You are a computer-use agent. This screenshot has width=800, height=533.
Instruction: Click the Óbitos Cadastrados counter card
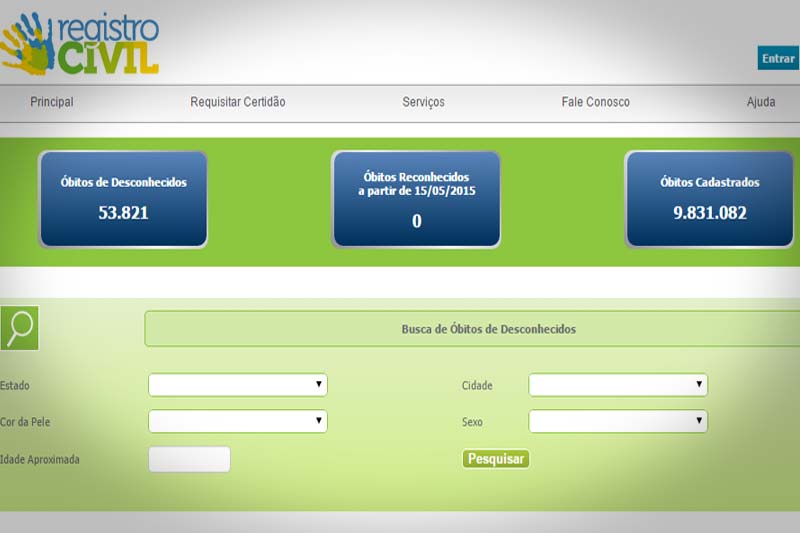click(709, 198)
